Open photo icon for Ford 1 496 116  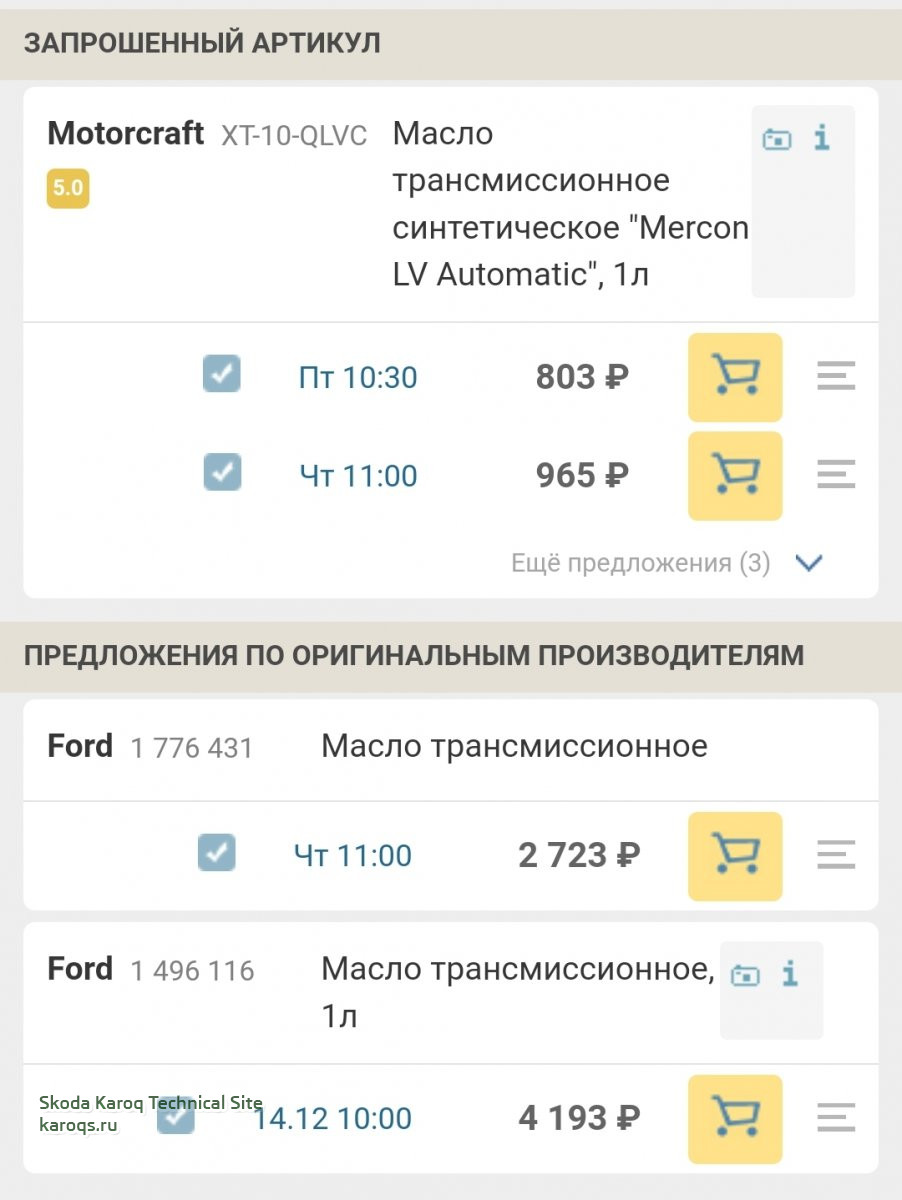coord(745,975)
